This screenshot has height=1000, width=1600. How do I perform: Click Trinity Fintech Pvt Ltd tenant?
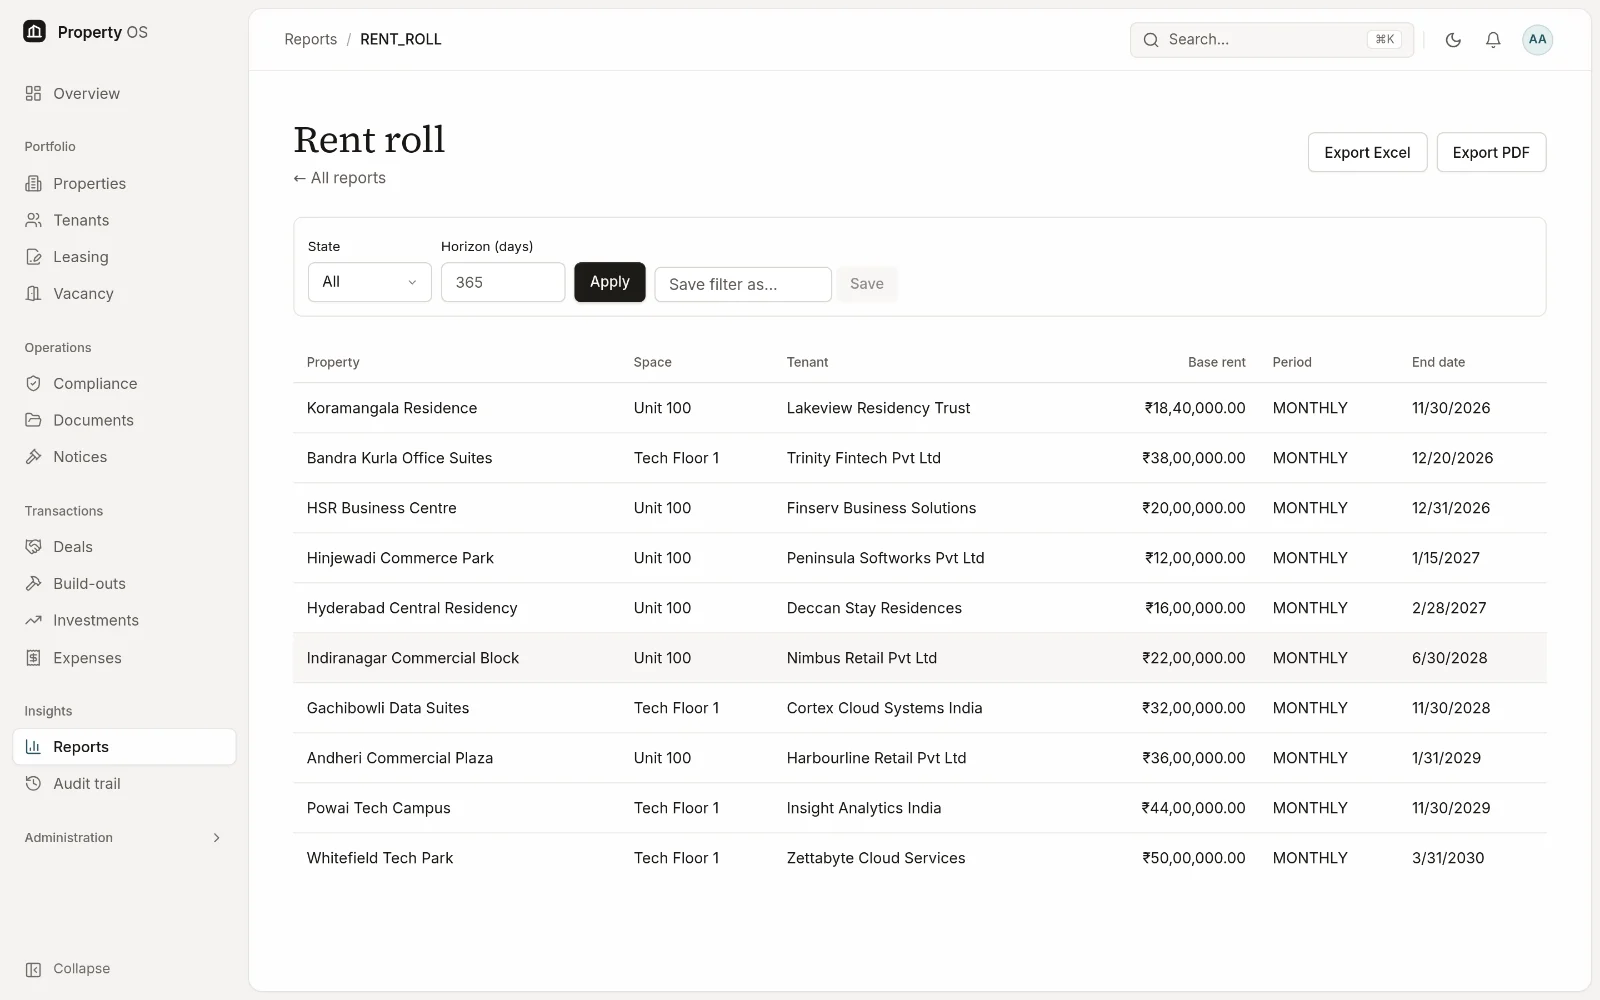864,458
